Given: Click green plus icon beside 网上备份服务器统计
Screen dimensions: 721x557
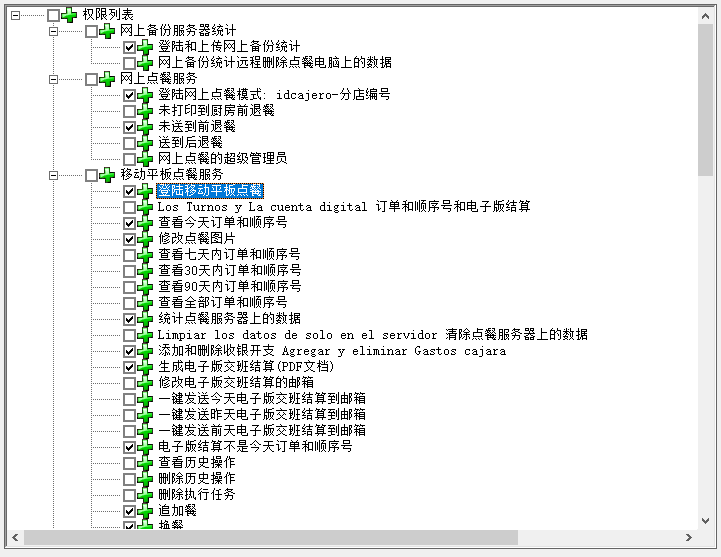Looking at the screenshot, I should [107, 31].
